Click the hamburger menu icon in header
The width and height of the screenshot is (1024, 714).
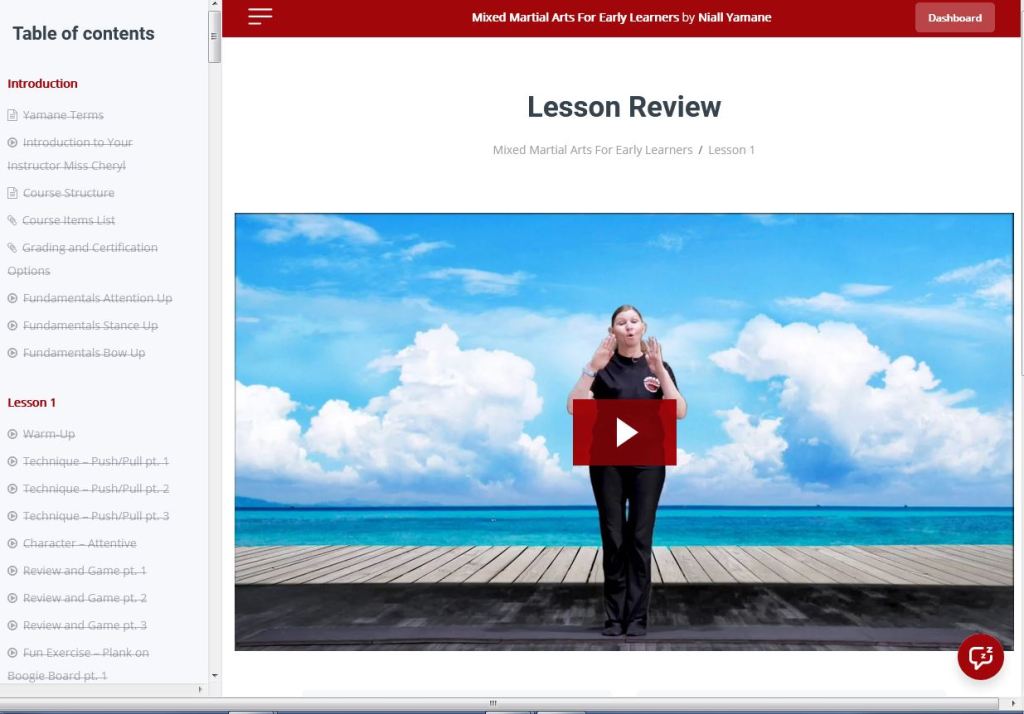point(260,16)
